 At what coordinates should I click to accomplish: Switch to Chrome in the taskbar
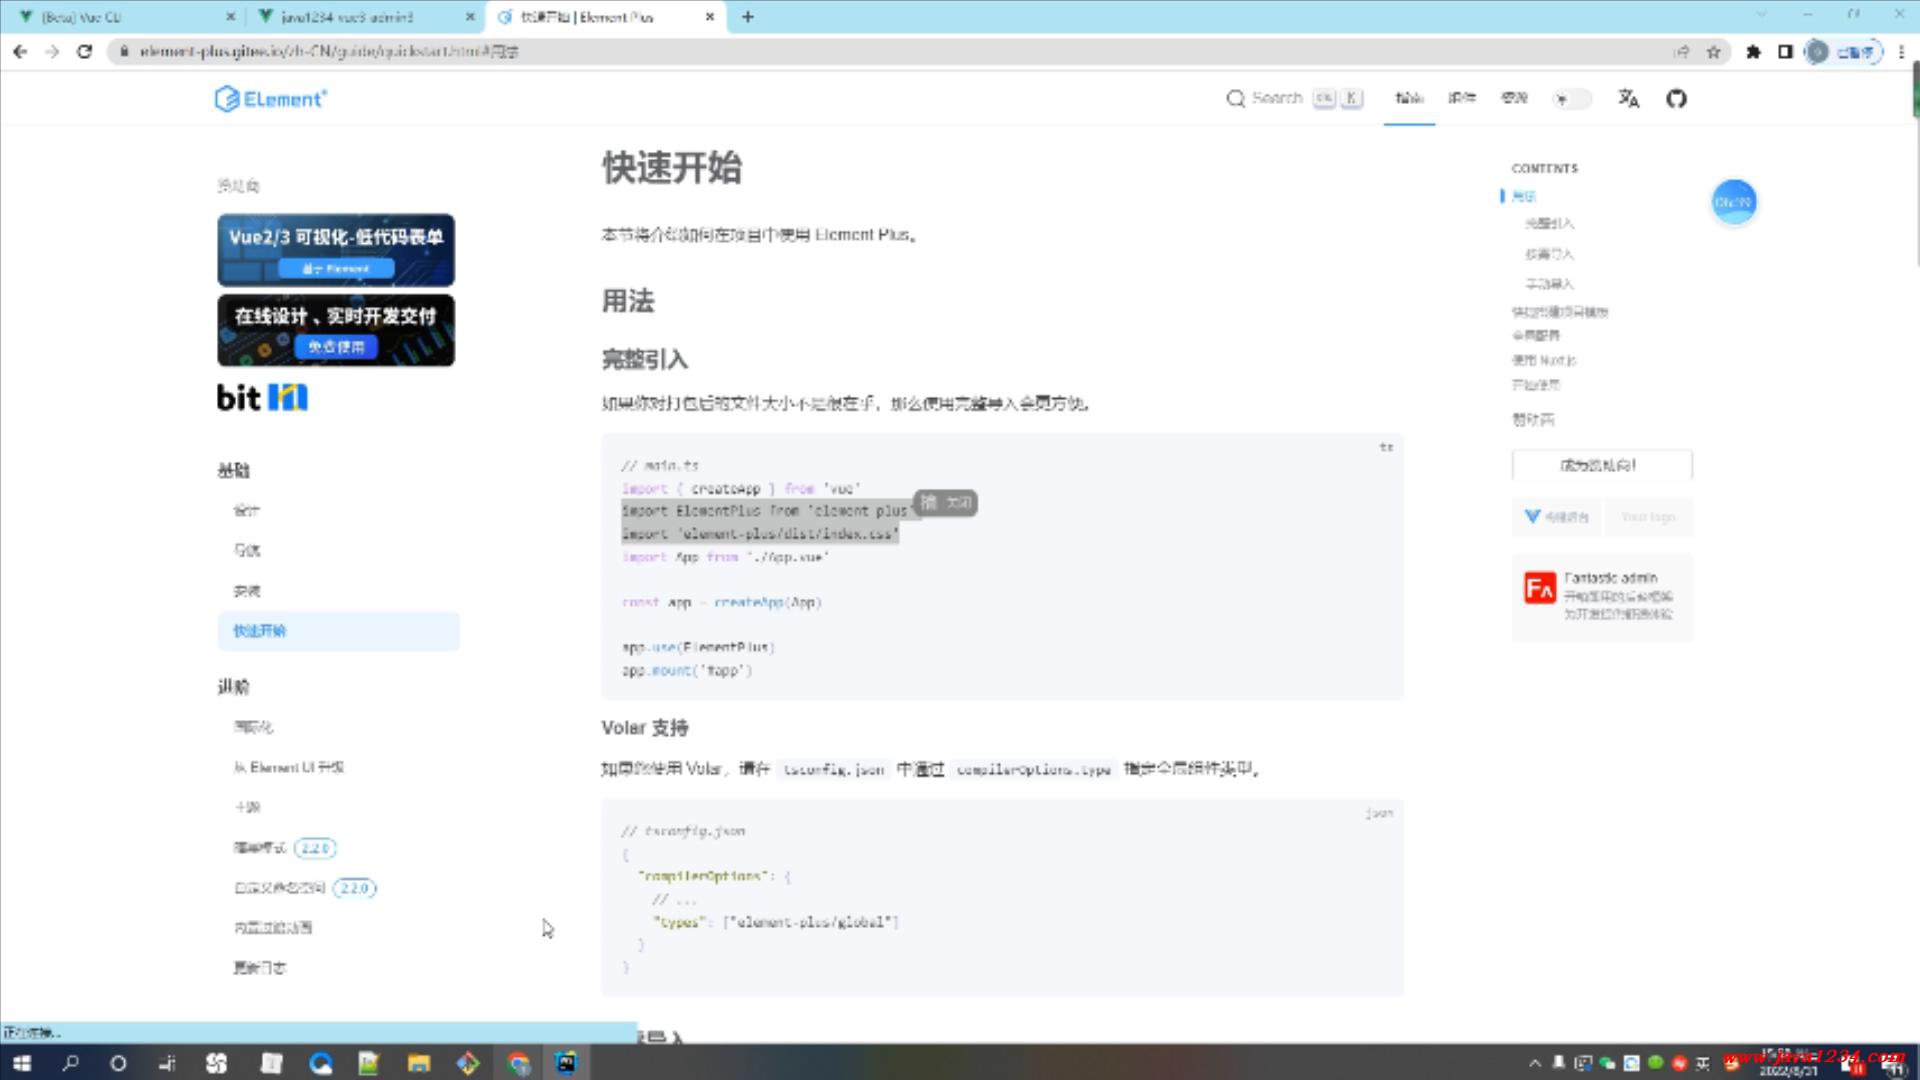(518, 1063)
